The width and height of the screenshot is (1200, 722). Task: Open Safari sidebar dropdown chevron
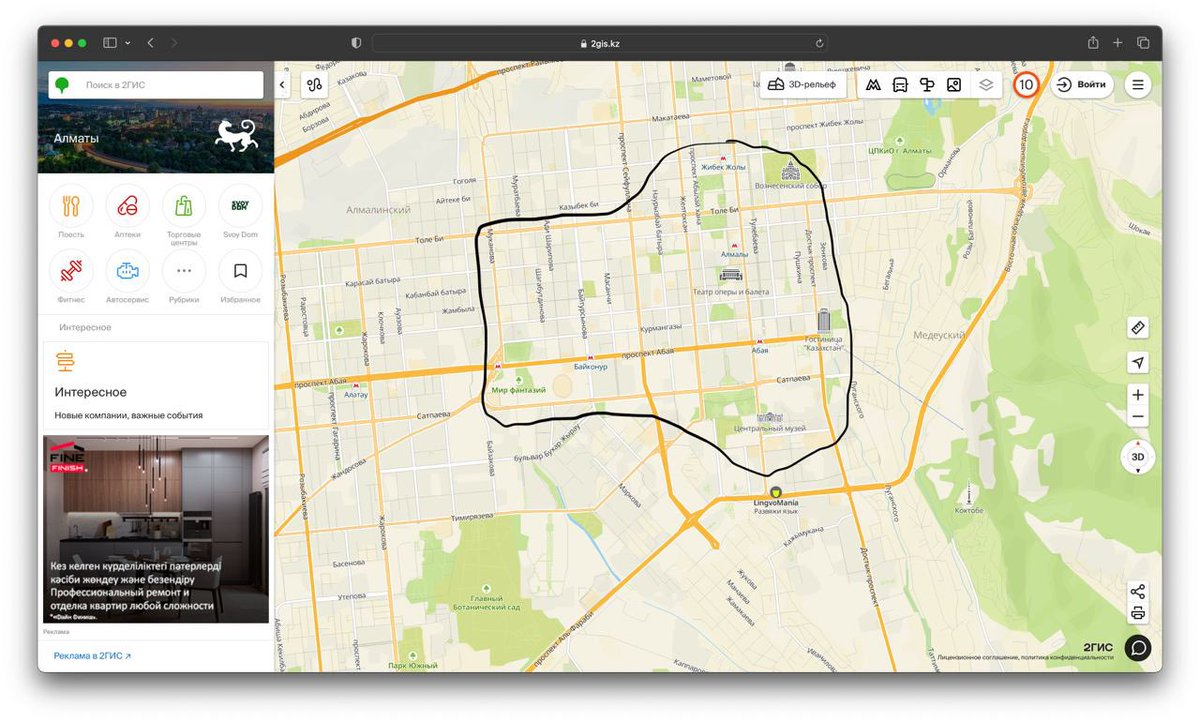point(128,43)
